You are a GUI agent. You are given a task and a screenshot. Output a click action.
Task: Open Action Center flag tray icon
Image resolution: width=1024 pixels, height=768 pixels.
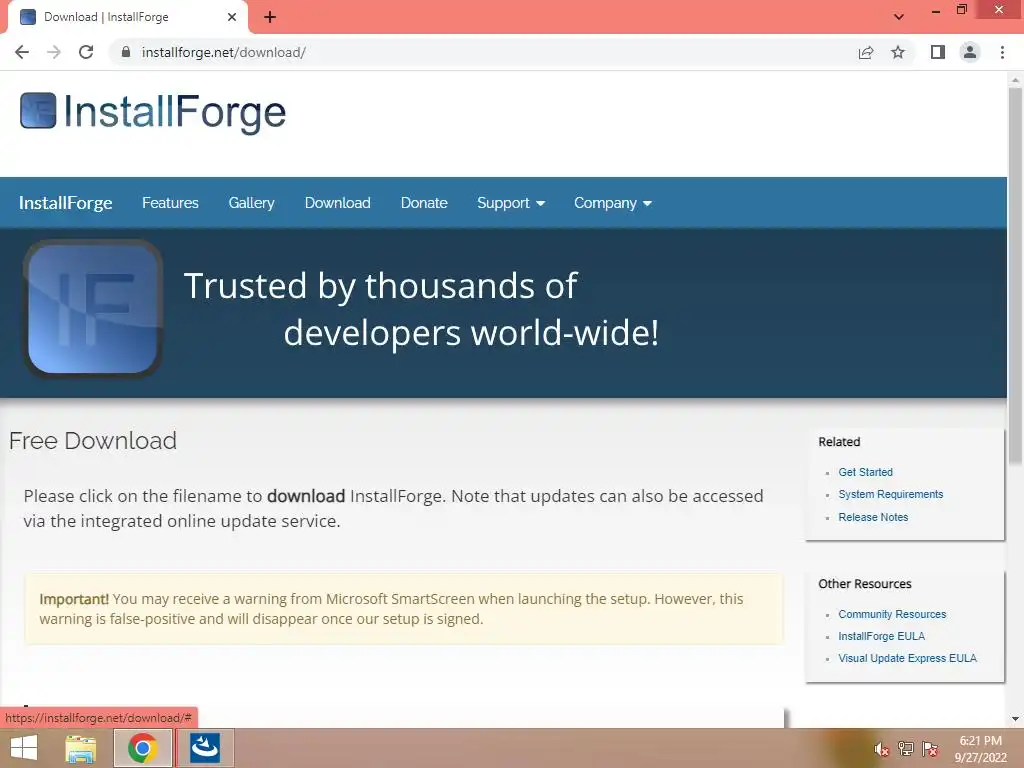click(x=930, y=749)
